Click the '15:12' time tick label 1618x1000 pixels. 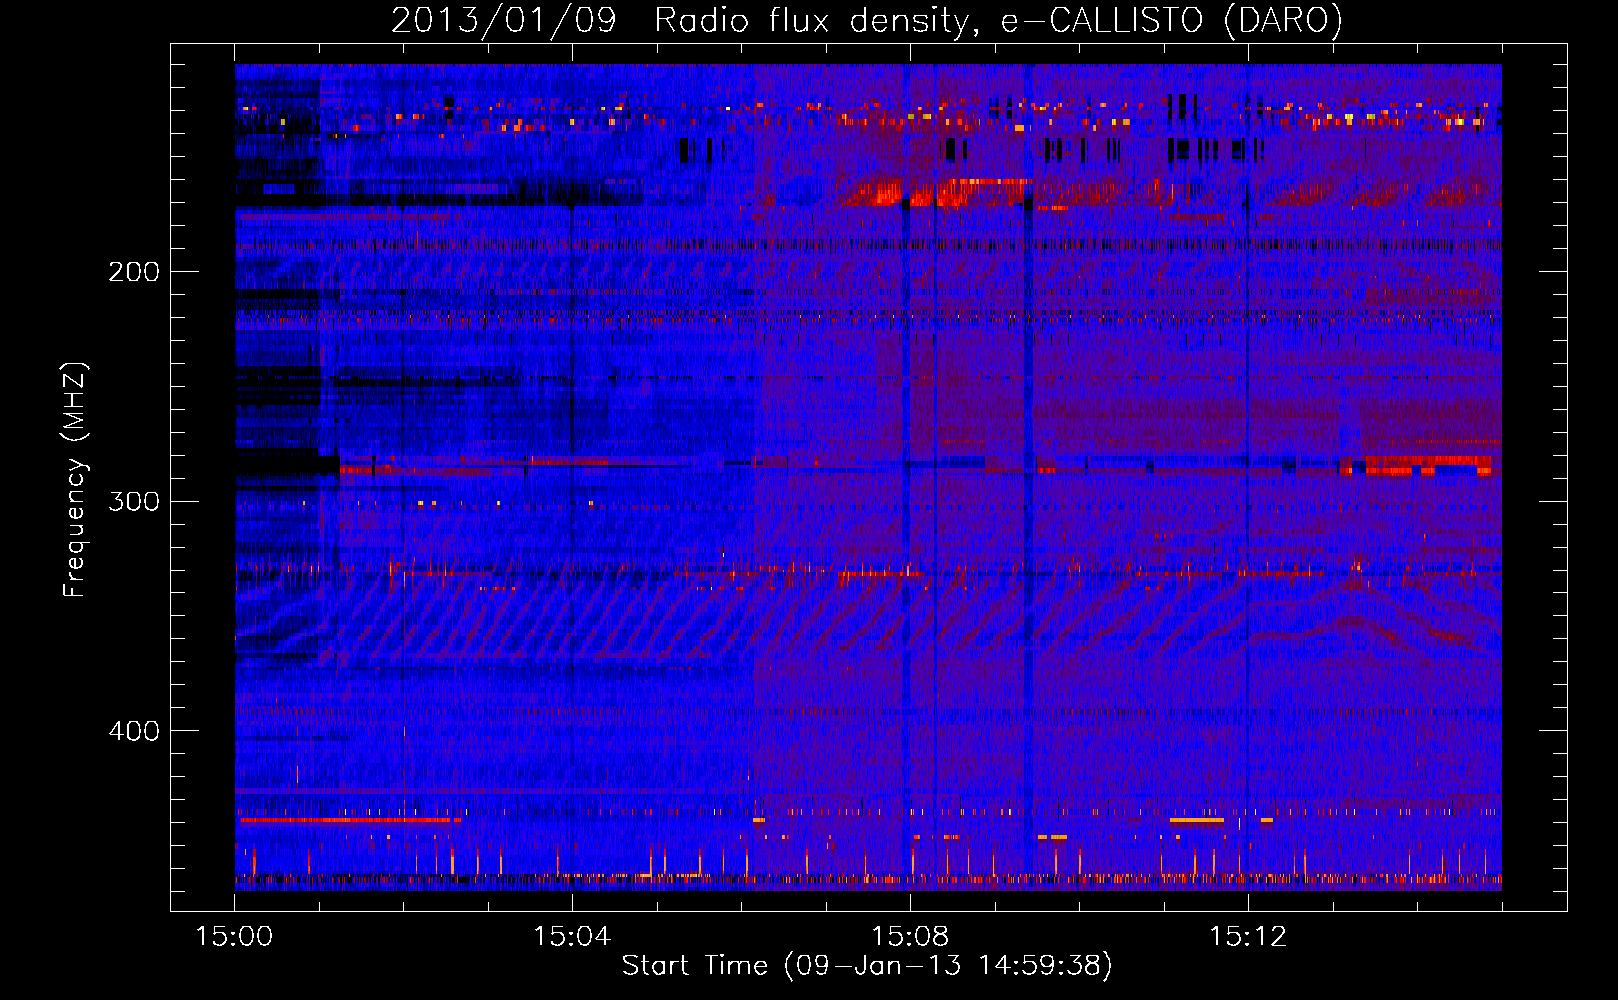(1248, 937)
